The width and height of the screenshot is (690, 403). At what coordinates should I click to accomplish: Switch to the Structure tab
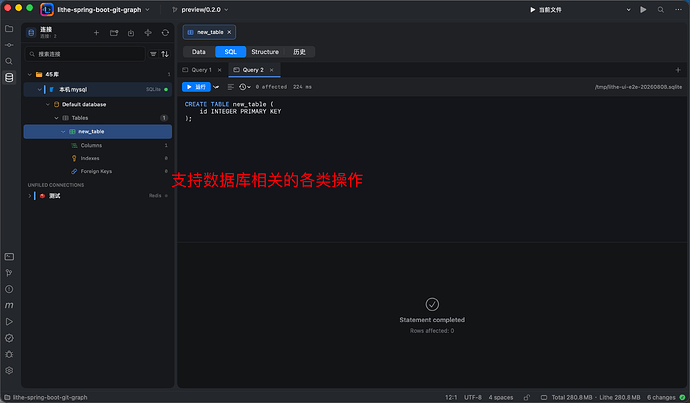[265, 52]
